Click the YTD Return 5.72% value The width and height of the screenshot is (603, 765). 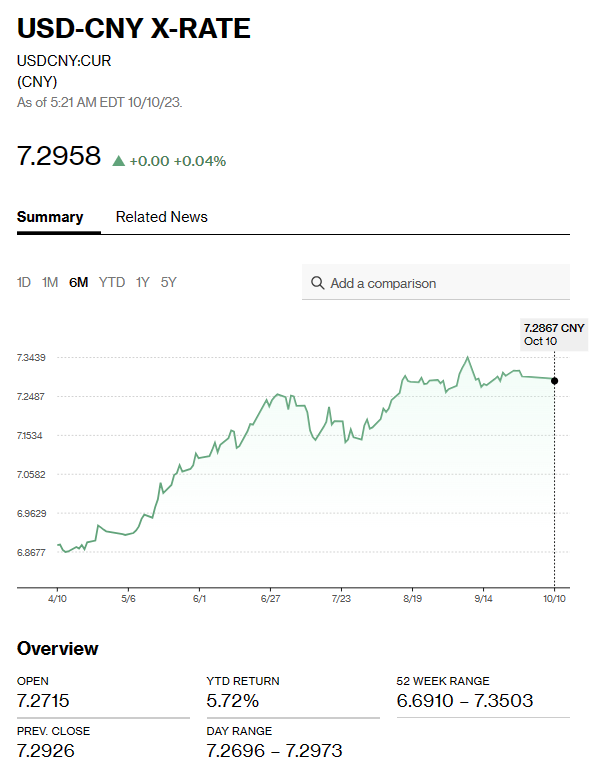point(233,701)
